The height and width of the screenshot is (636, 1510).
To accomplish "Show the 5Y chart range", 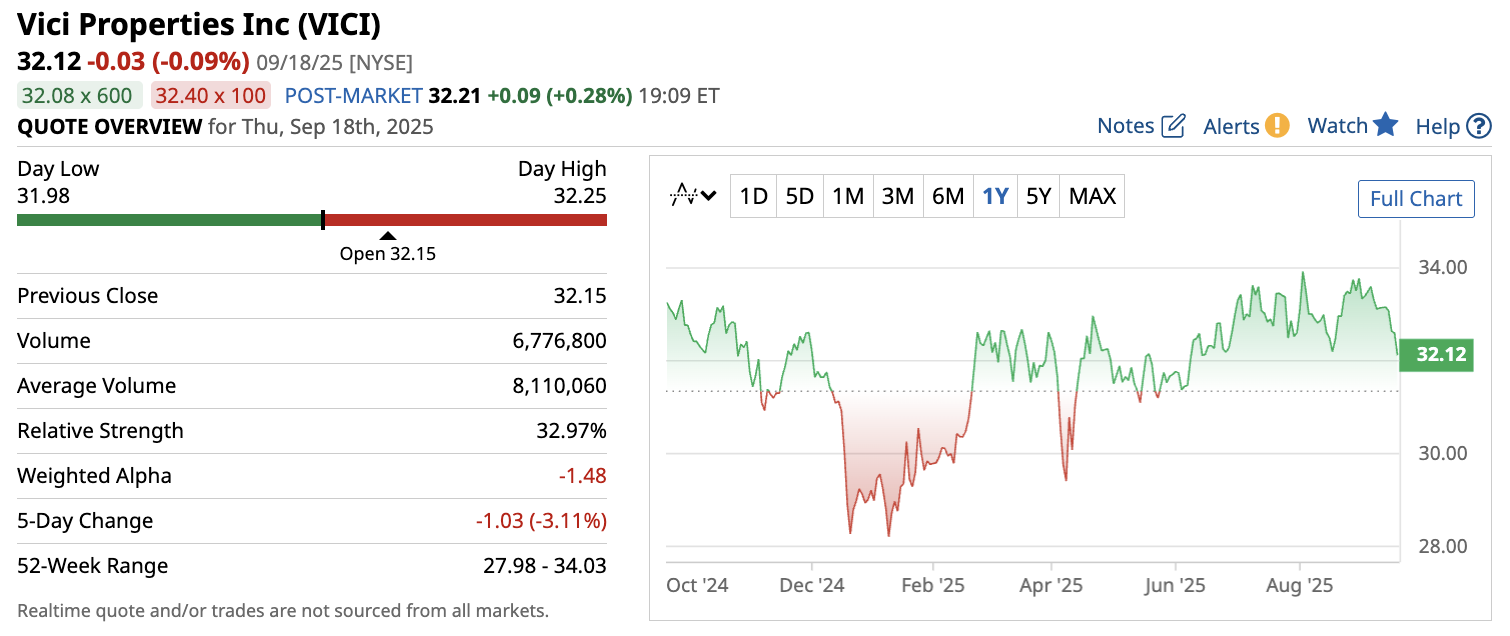I will coord(1039,196).
